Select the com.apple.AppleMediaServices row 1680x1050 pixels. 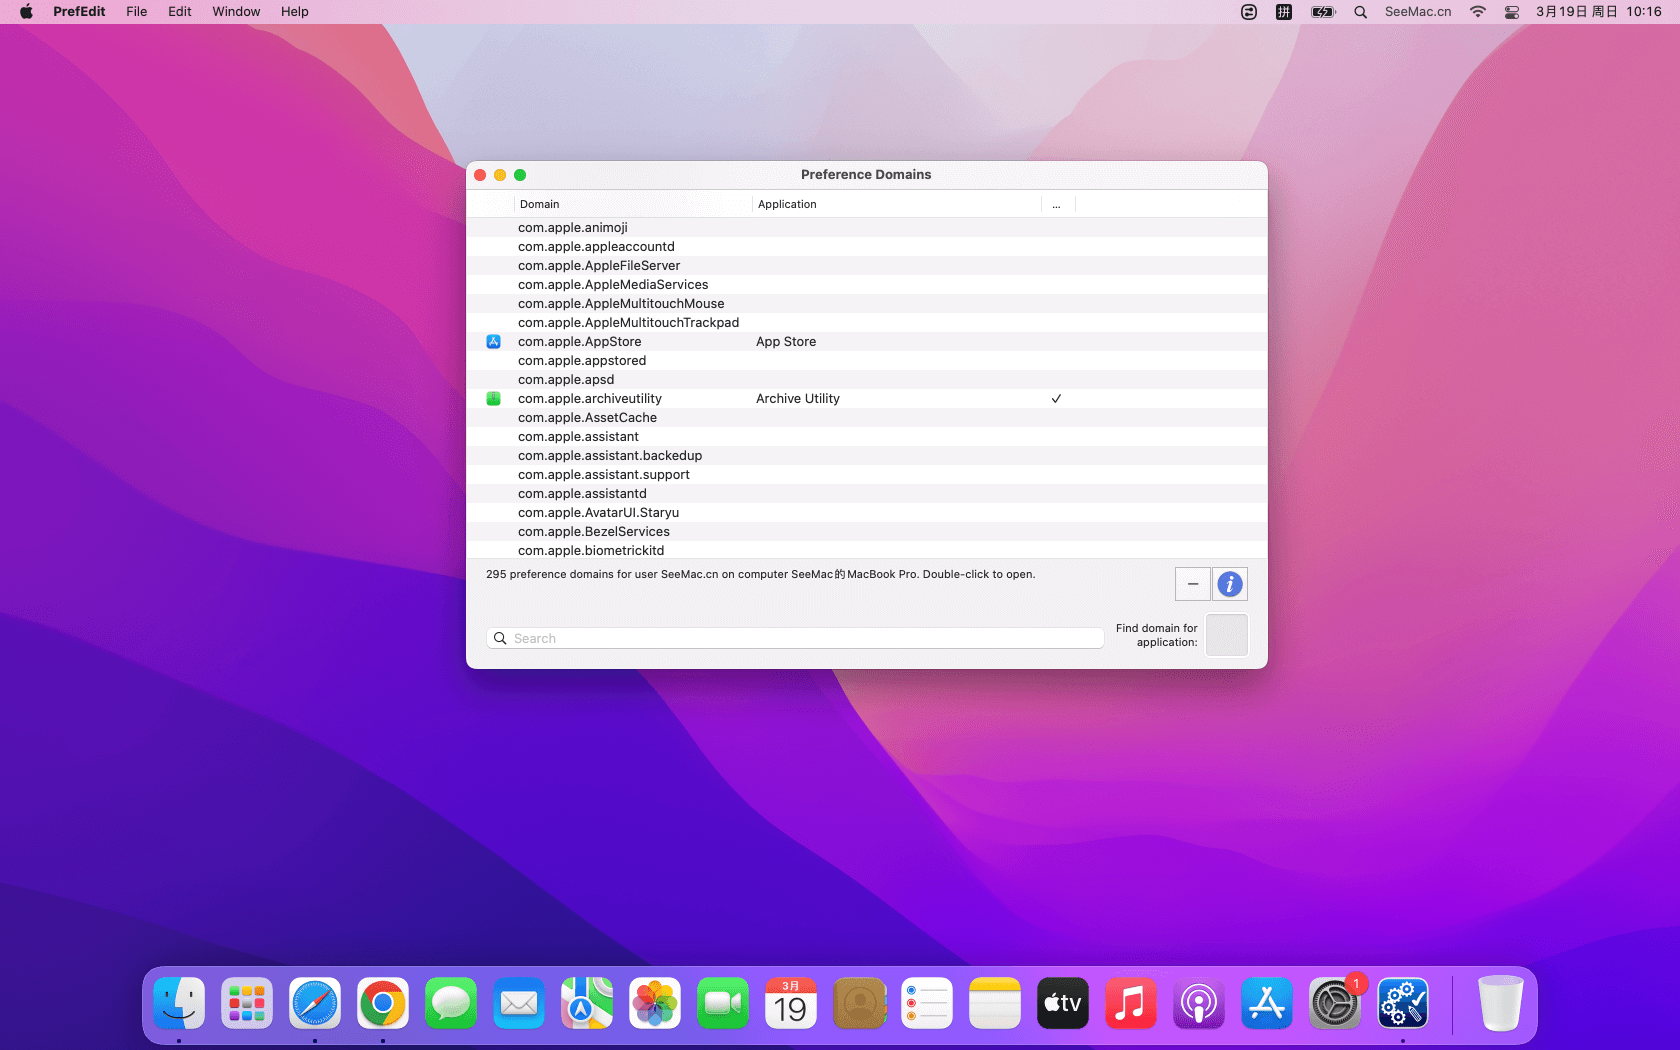click(x=866, y=285)
